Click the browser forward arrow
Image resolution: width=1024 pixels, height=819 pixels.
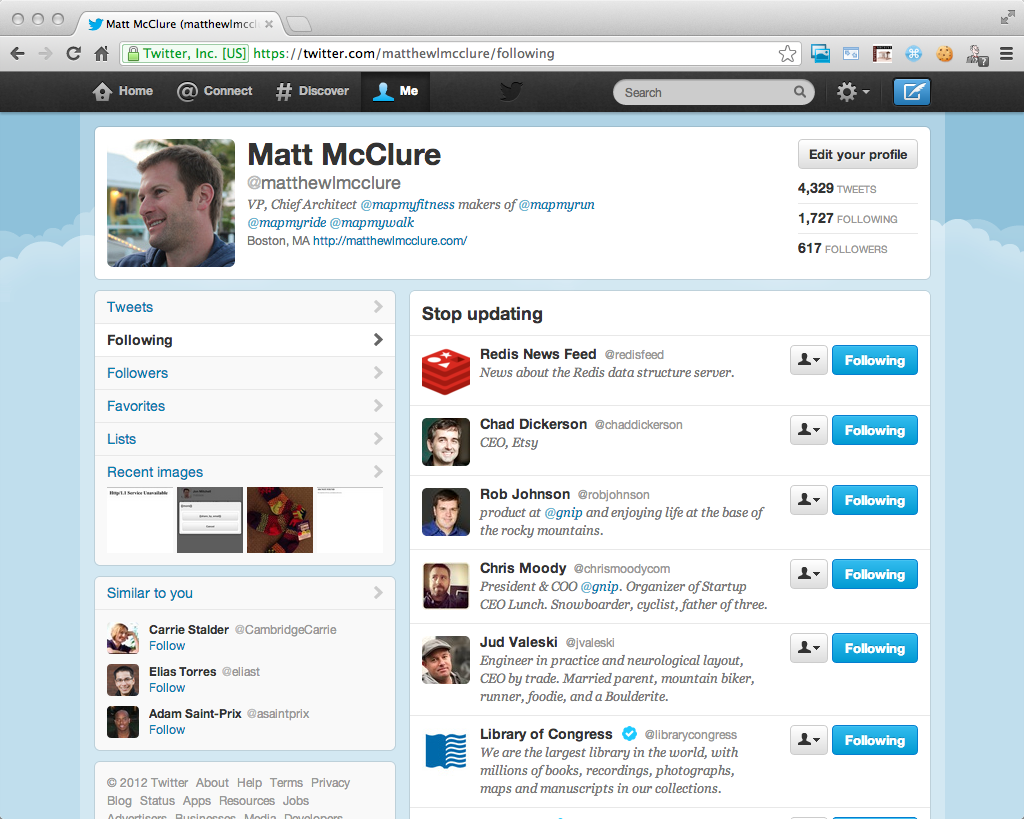coord(45,54)
